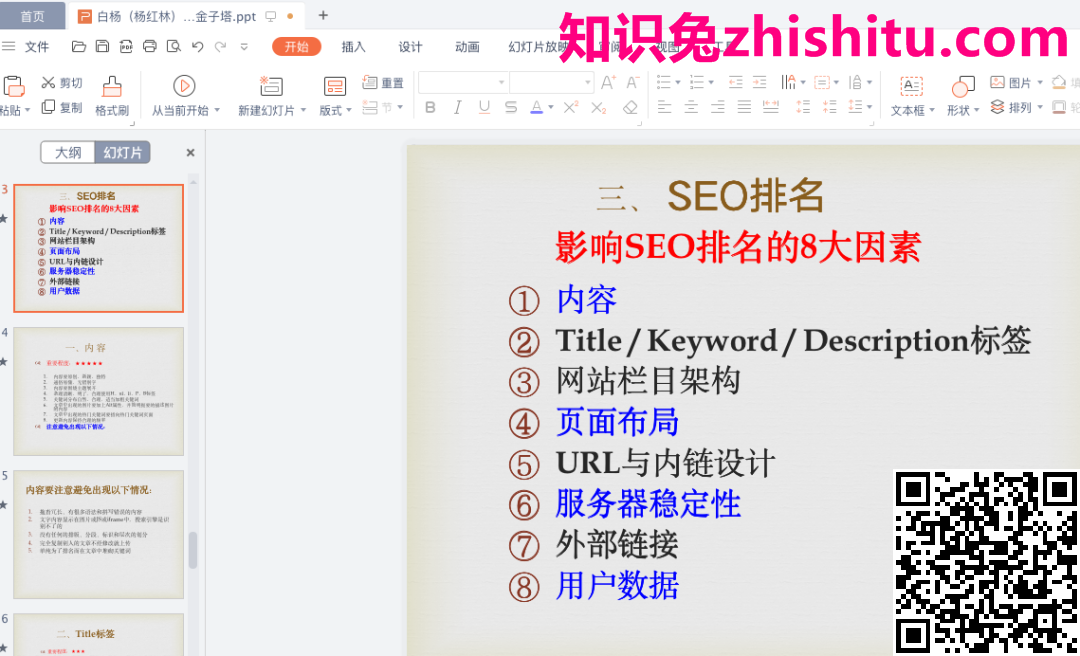
Task: Open the numbered list dropdown arrow
Action: 711,83
